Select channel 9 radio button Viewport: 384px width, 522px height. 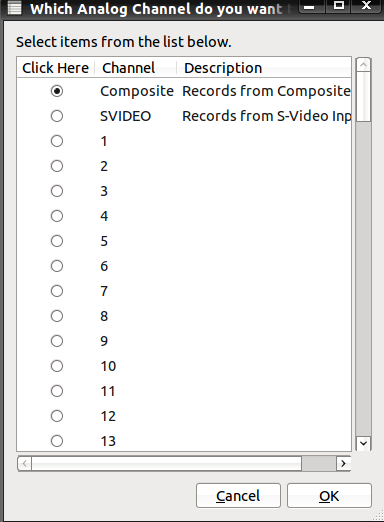click(x=57, y=341)
